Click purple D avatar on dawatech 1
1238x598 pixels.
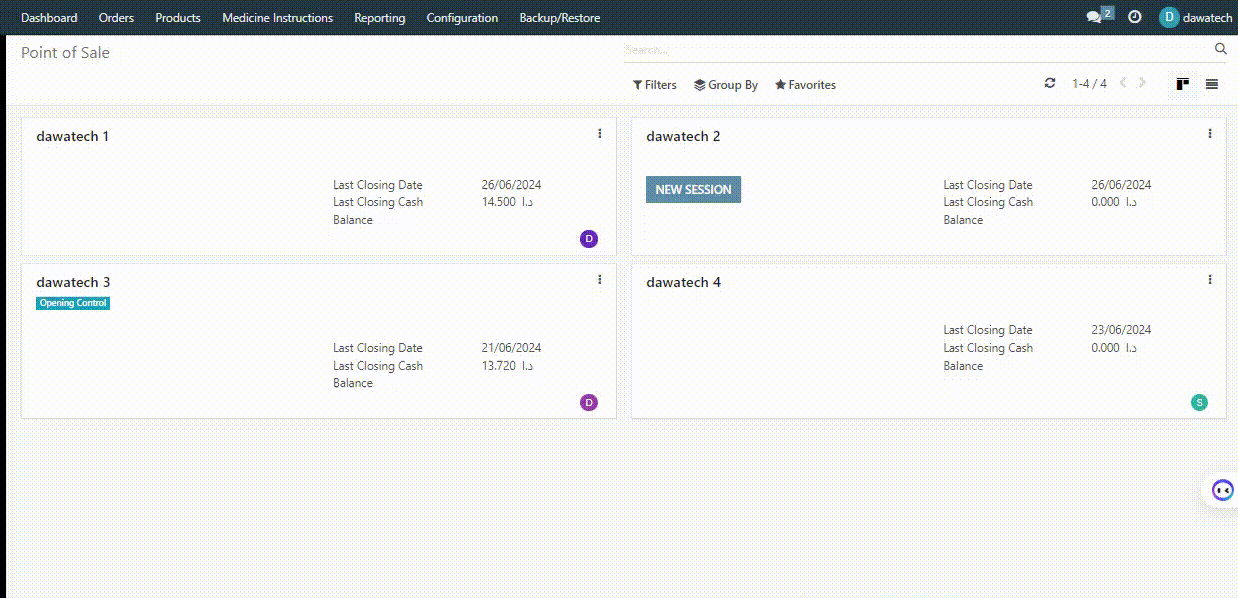pyautogui.click(x=589, y=238)
